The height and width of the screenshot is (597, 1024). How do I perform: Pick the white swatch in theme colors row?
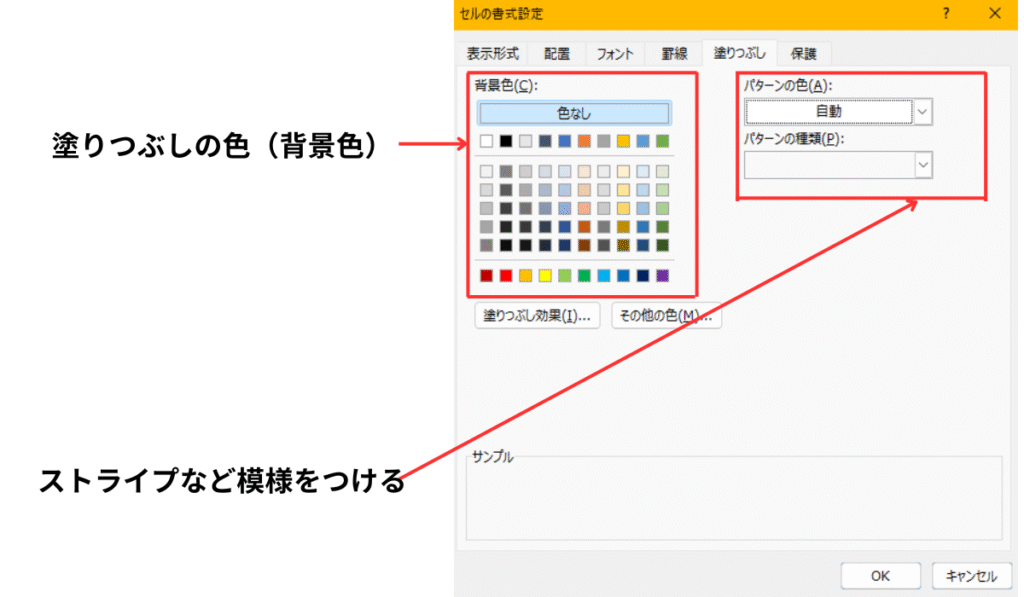pos(487,141)
